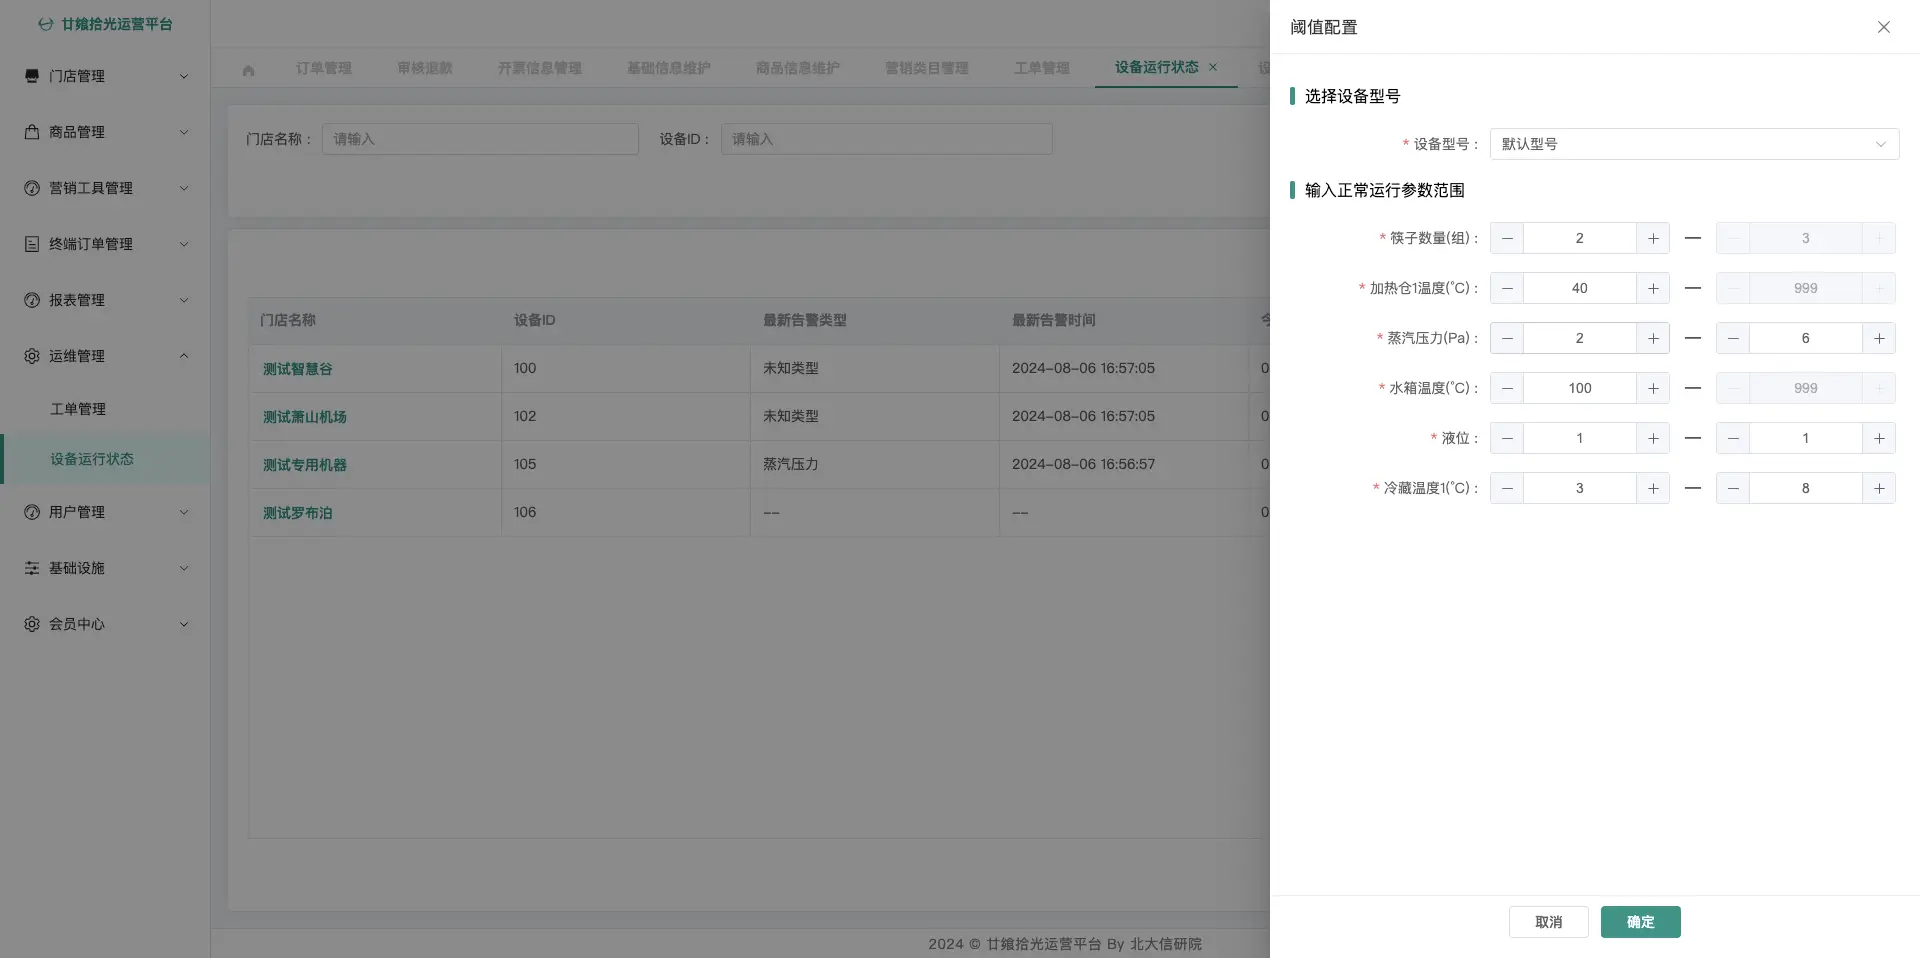The image size is (1920, 958).
Task: Decrease 冷藏温度1 minimum value with minus
Action: (1507, 488)
